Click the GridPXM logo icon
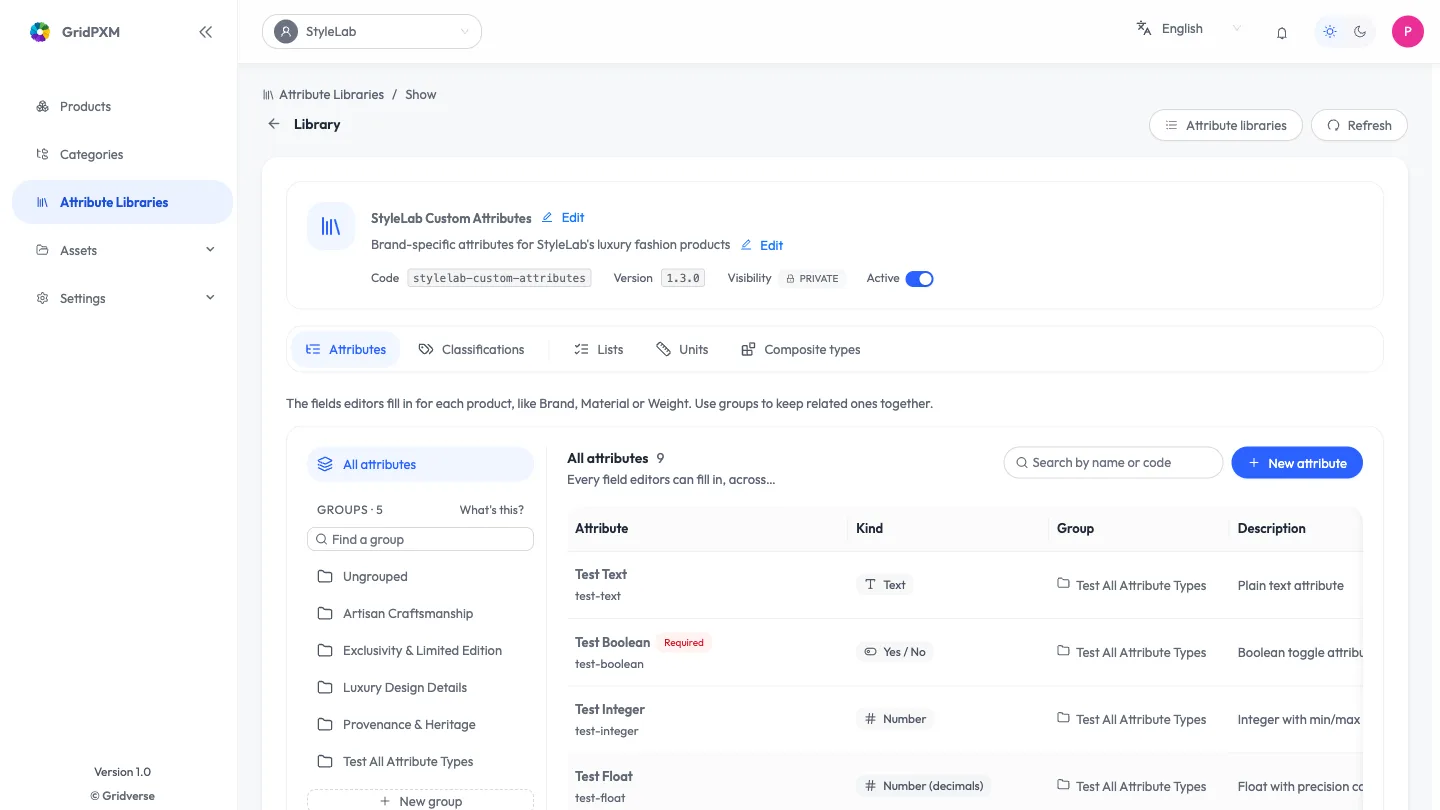The height and width of the screenshot is (810, 1440). point(40,32)
